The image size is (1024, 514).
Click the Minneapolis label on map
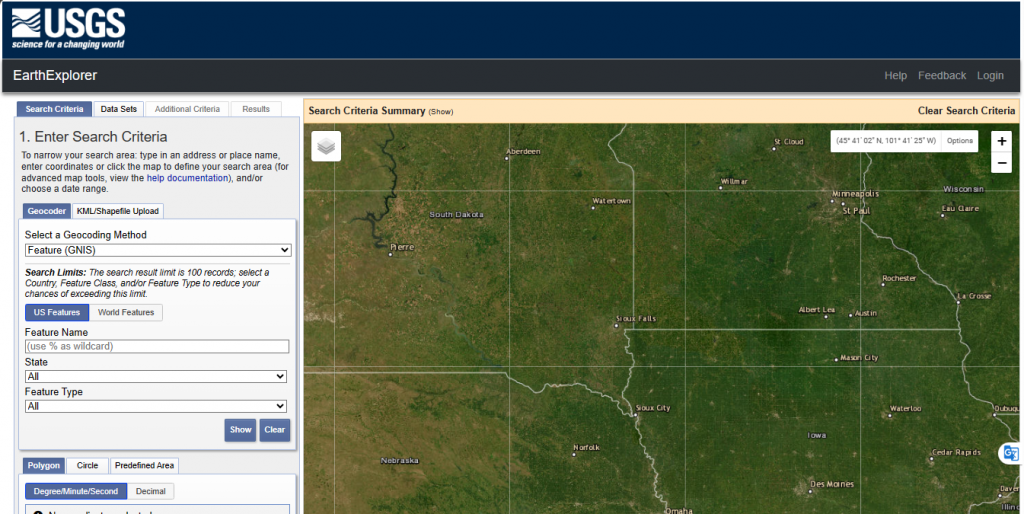coord(856,194)
